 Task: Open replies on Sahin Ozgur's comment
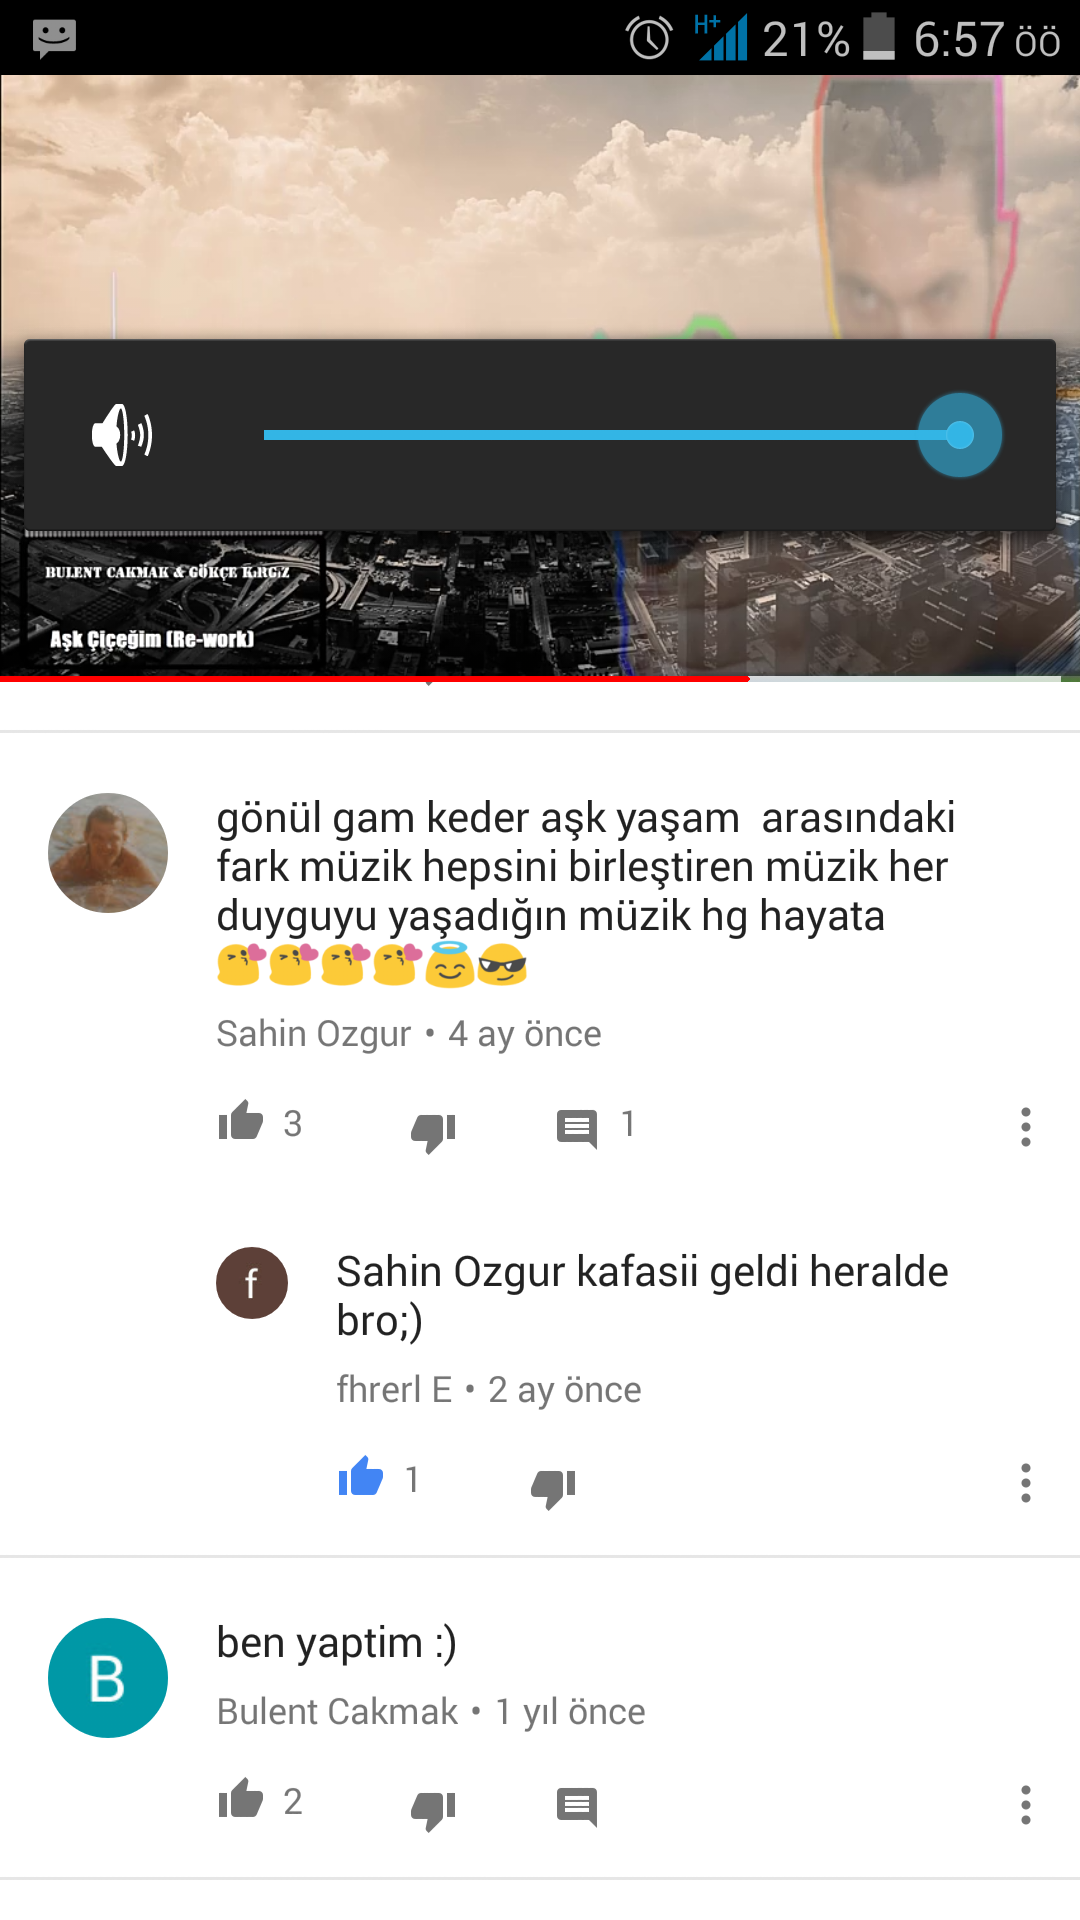point(577,1129)
